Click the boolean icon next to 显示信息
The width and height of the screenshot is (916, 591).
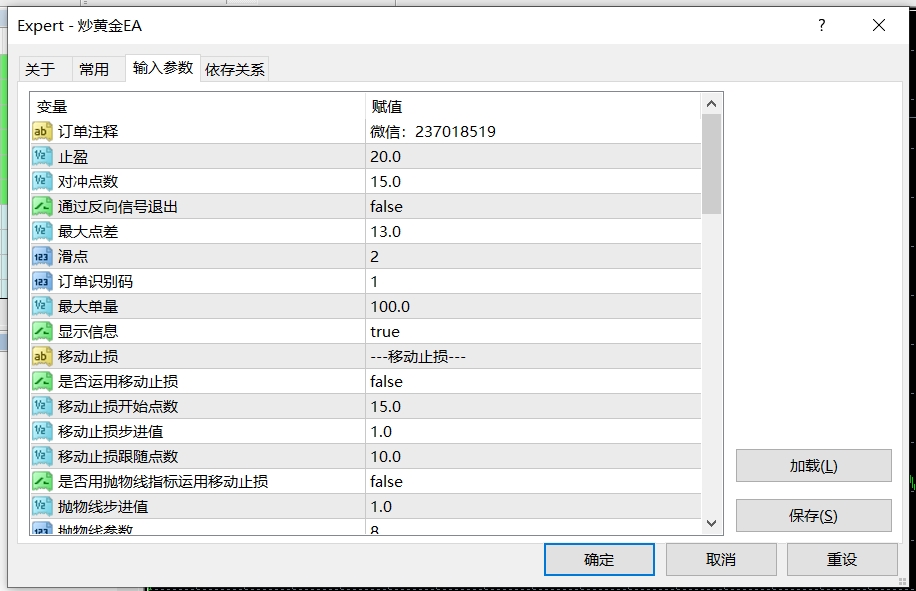coord(42,331)
